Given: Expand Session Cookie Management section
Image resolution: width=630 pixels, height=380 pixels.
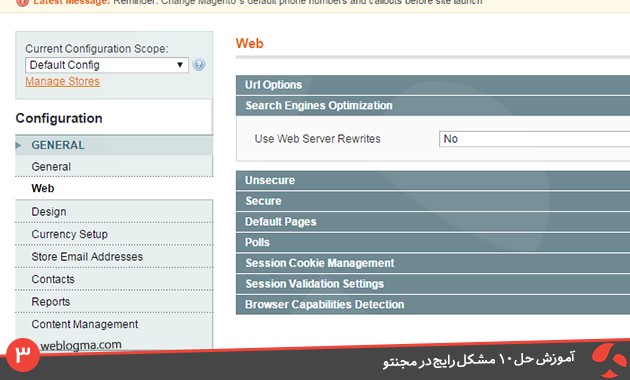Looking at the screenshot, I should tap(433, 263).
